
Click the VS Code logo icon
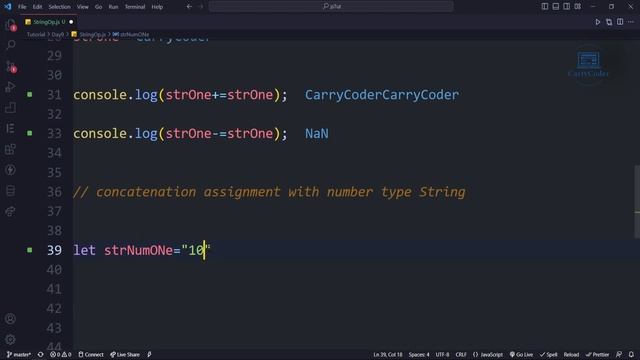(x=8, y=7)
